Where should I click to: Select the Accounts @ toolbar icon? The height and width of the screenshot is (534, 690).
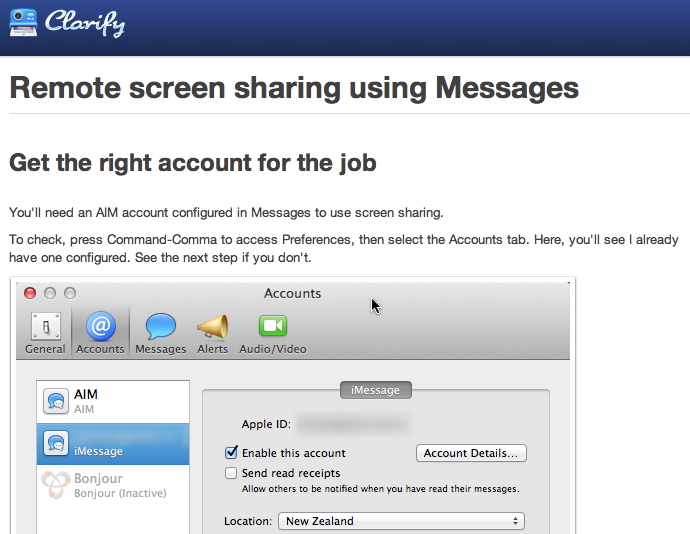point(100,327)
